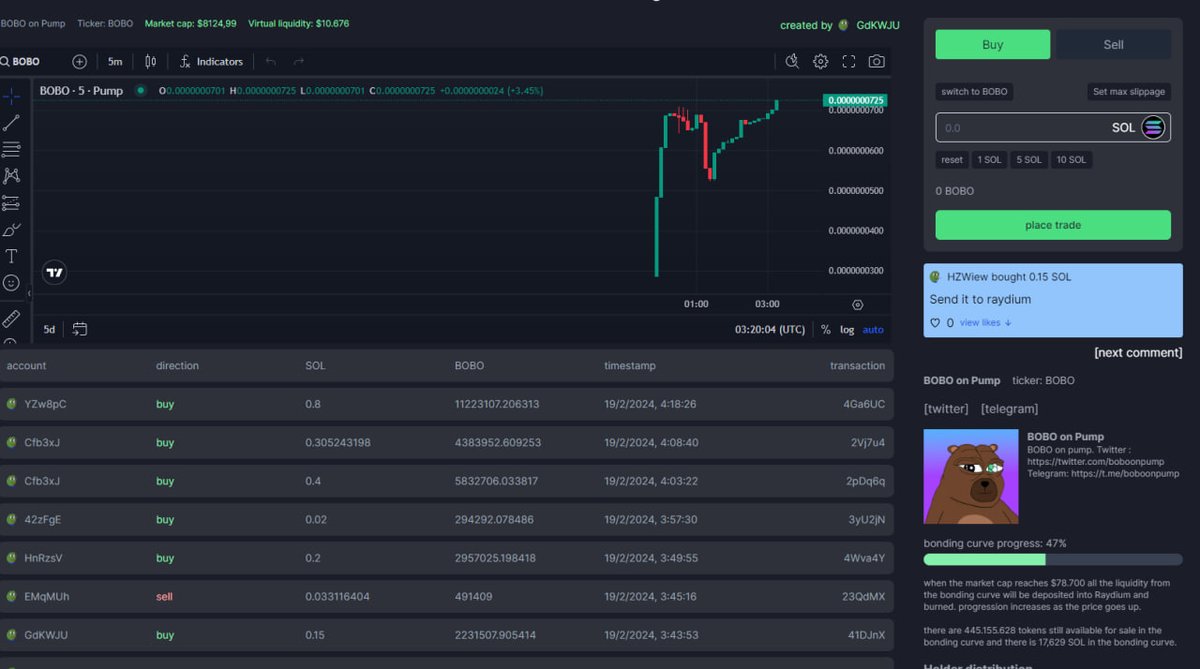
Task: Open transaction 2Vj7u4
Action: (868, 442)
